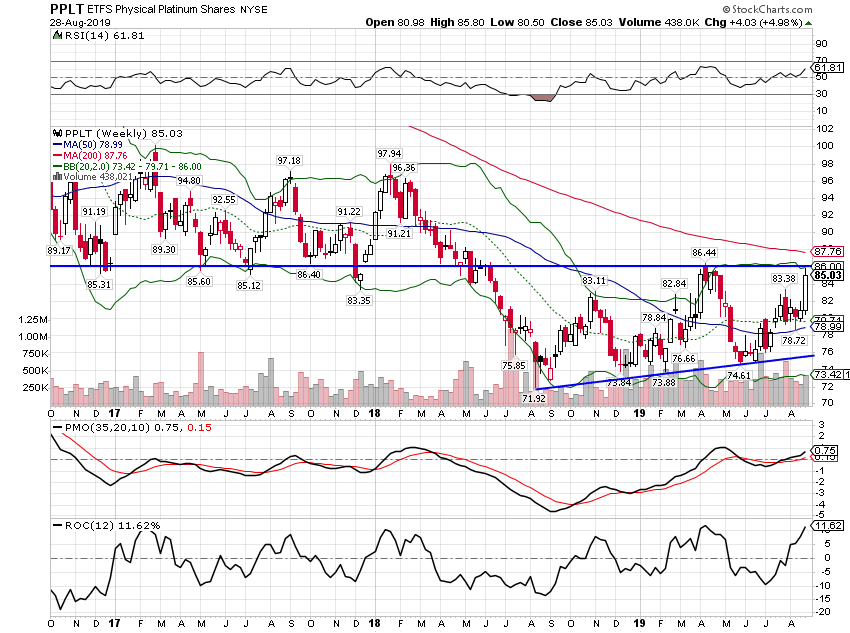This screenshot has height=633, width=850.
Task: Click the 96.36 price label
Action: (x=404, y=168)
